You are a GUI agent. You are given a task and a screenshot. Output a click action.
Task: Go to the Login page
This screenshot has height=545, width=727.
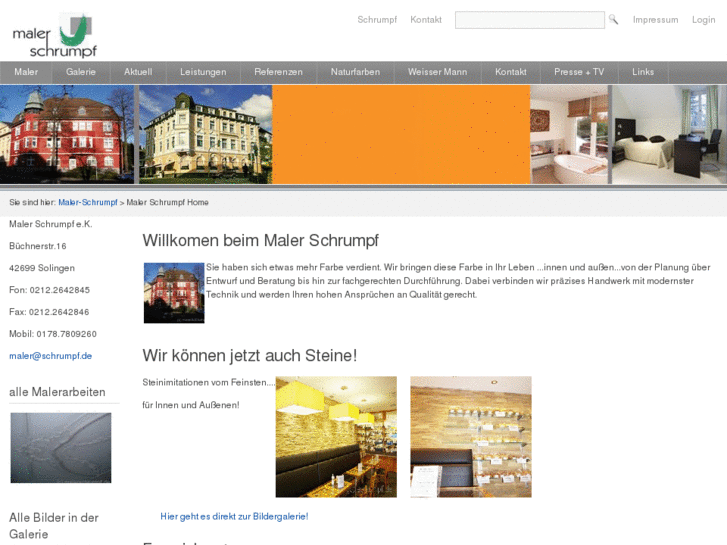703,20
